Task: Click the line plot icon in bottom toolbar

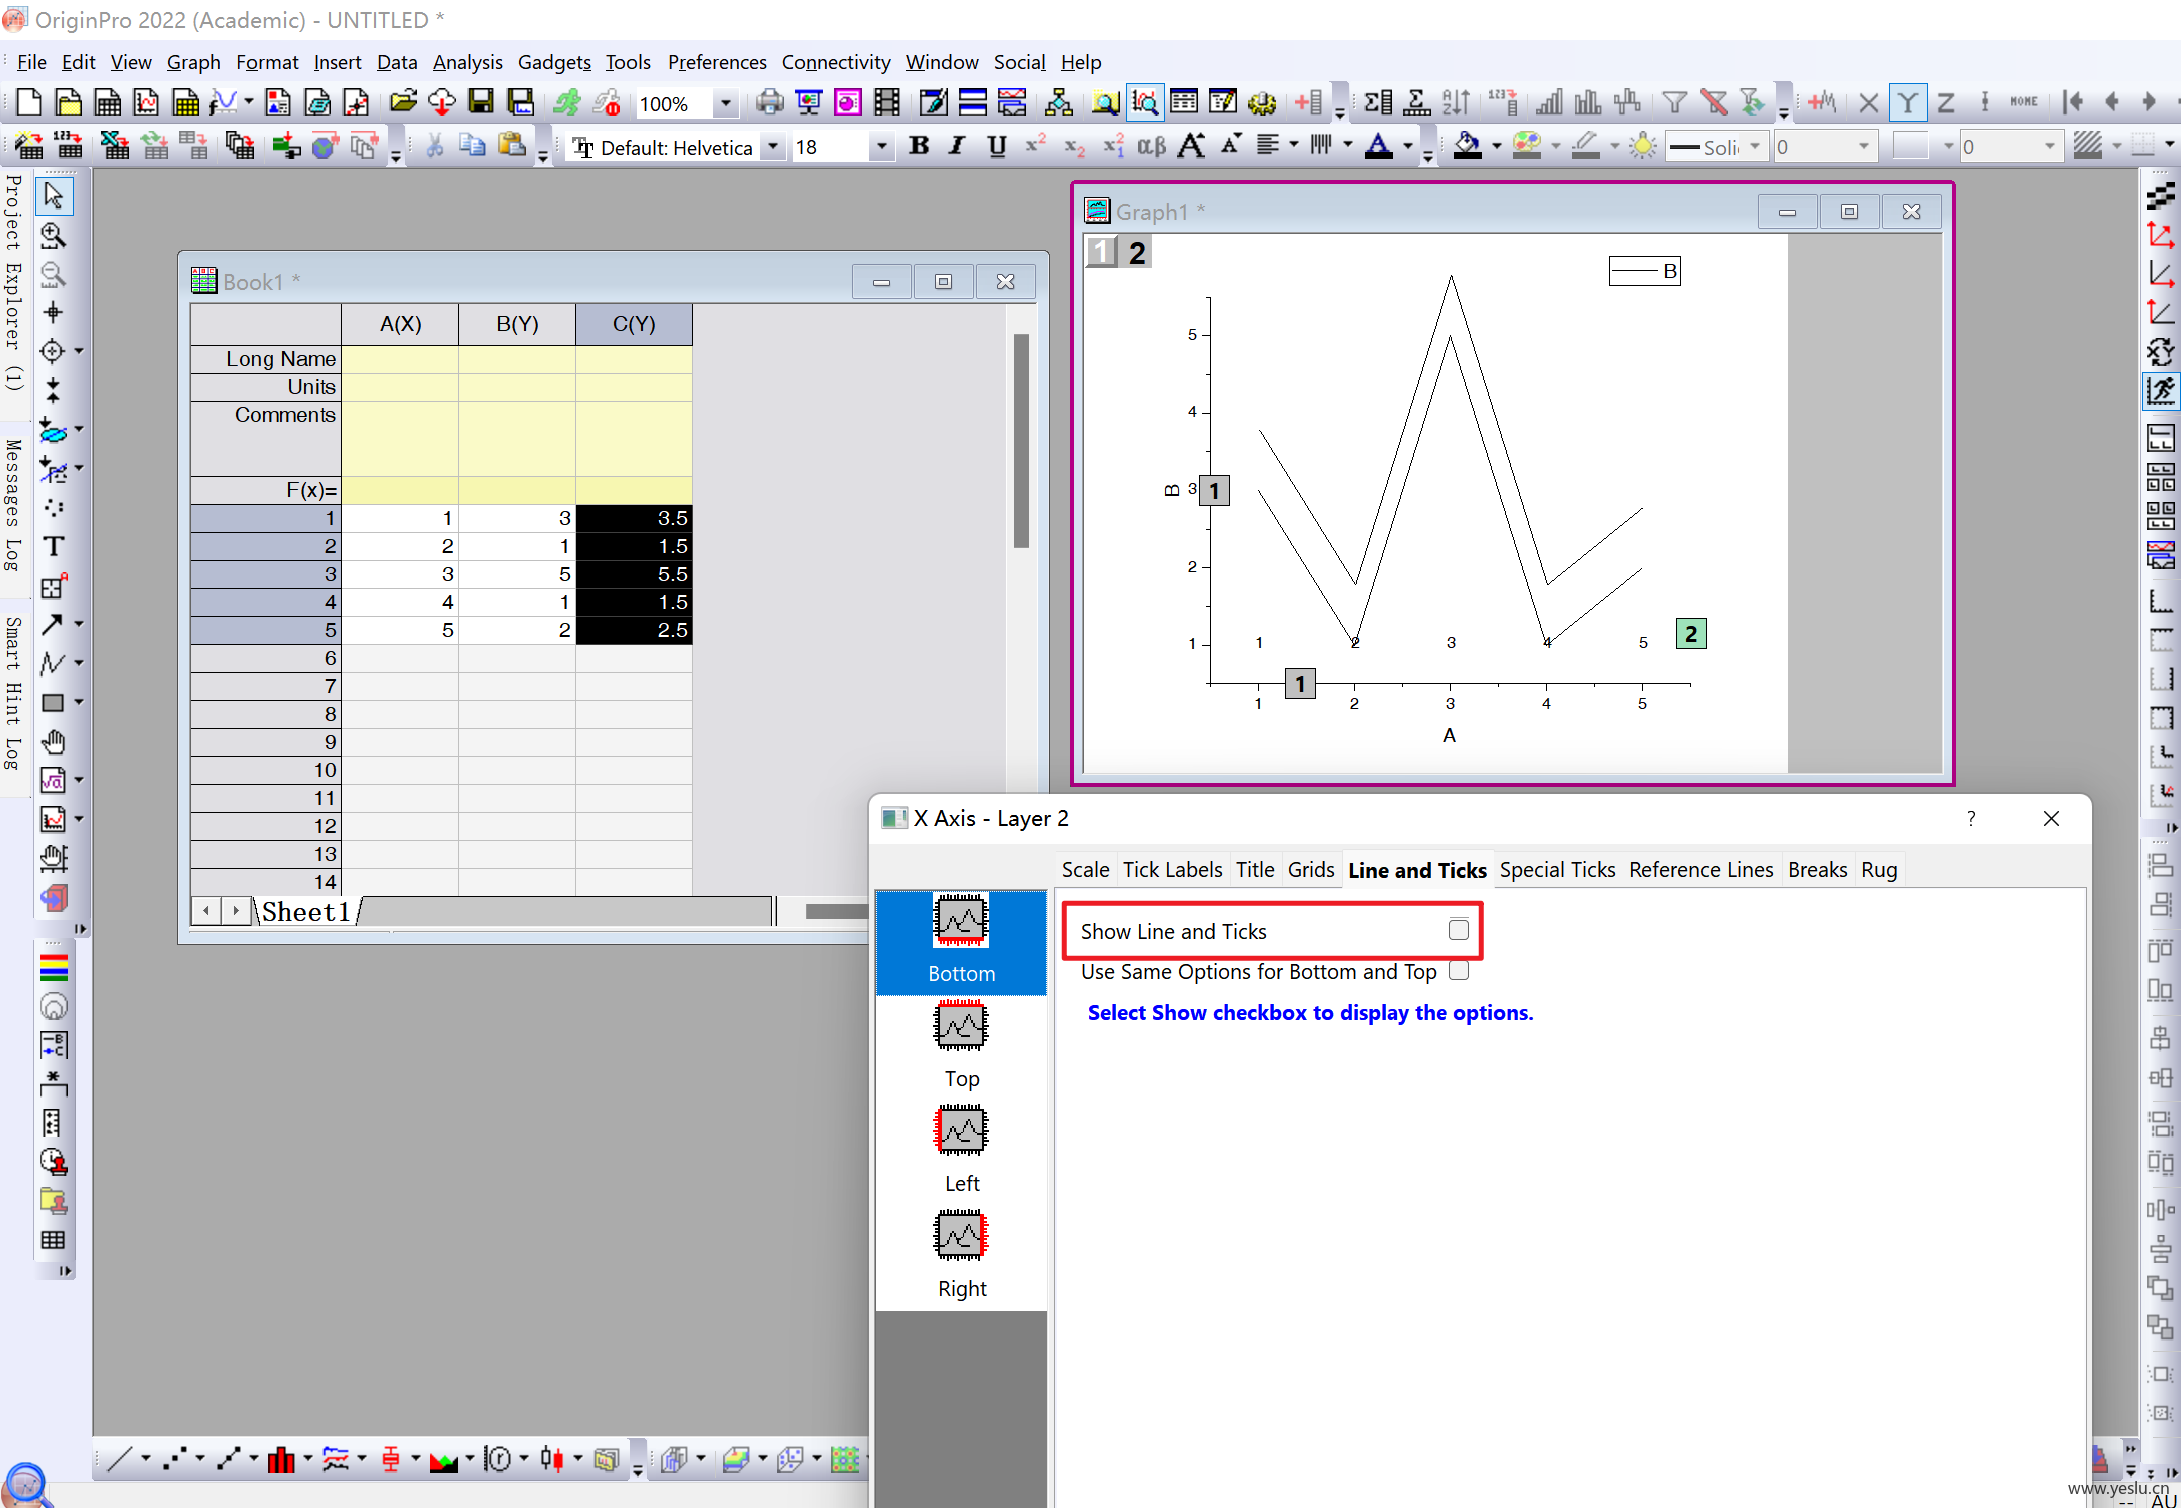Action: pyautogui.click(x=119, y=1460)
